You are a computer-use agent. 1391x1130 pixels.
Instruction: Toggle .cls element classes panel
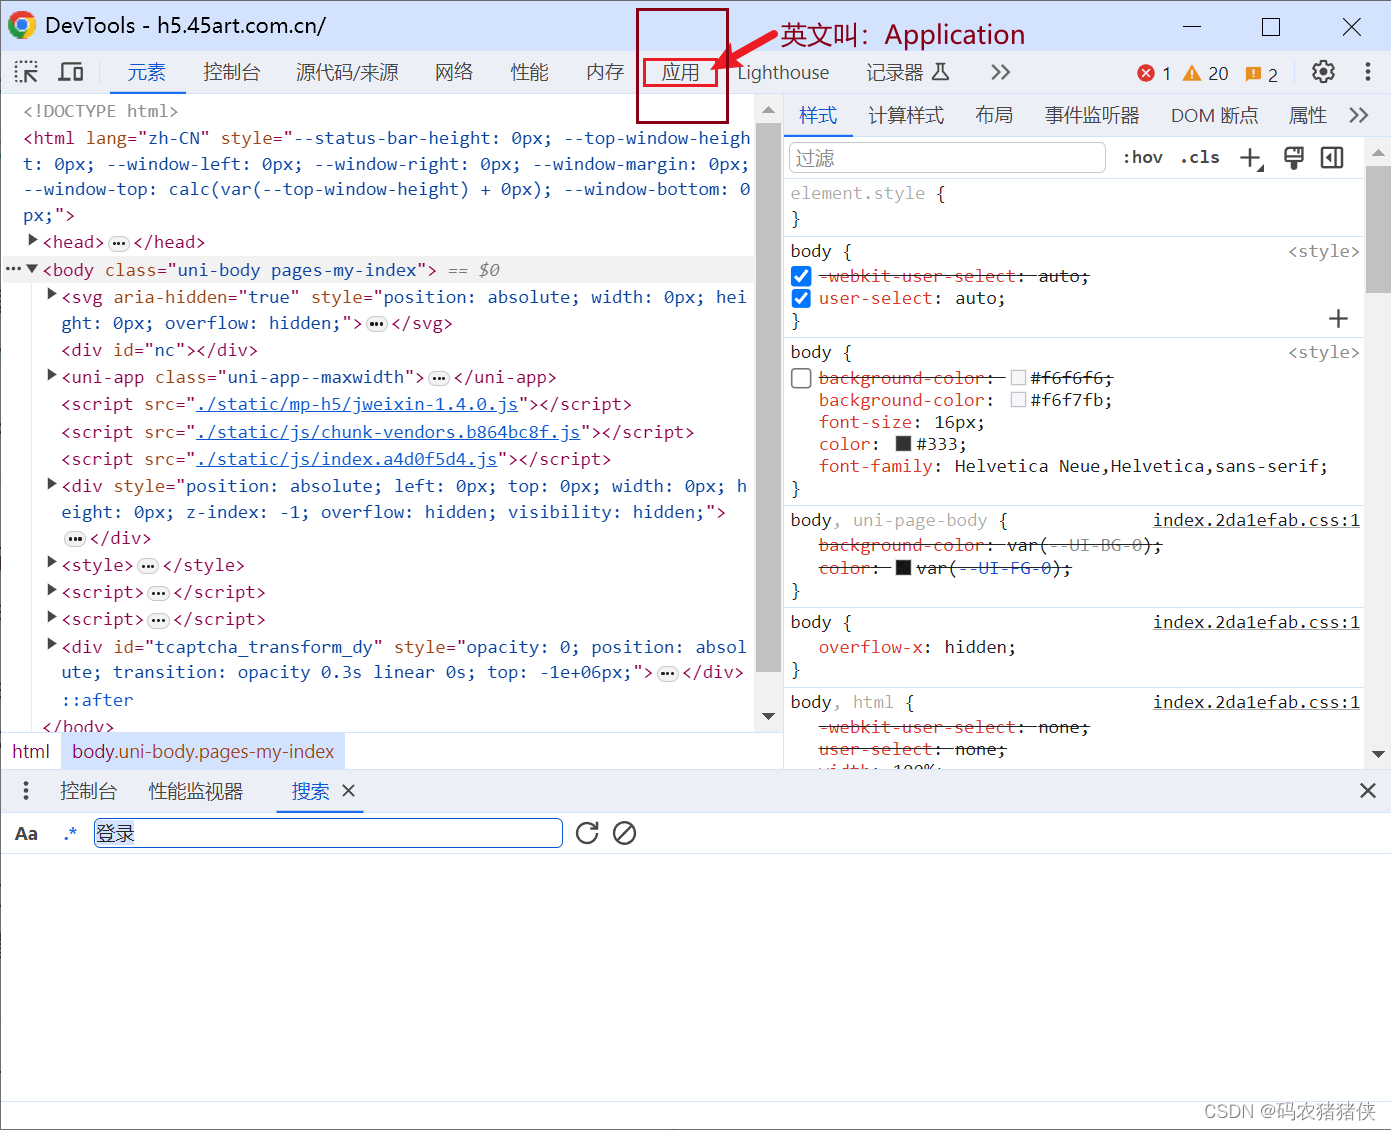pos(1200,157)
